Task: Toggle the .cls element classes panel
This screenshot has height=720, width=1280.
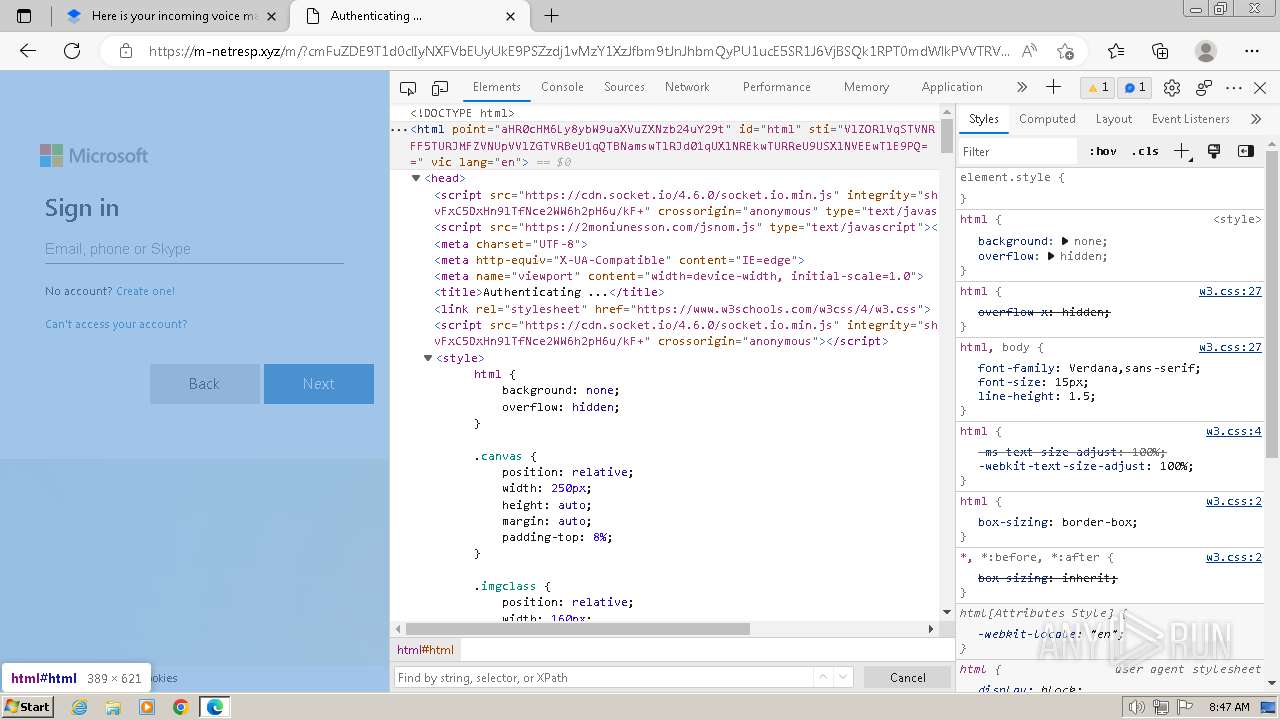Action: 1145,151
